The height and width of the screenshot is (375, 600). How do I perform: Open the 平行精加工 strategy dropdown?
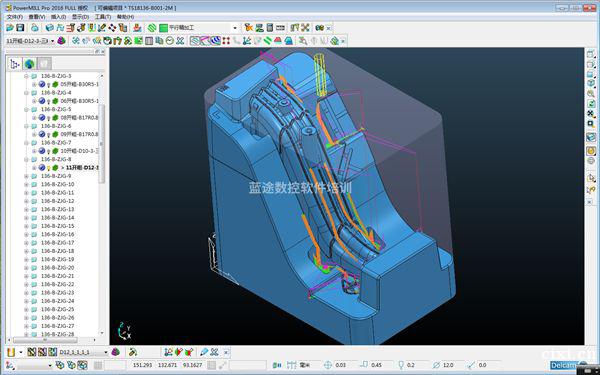(235, 28)
